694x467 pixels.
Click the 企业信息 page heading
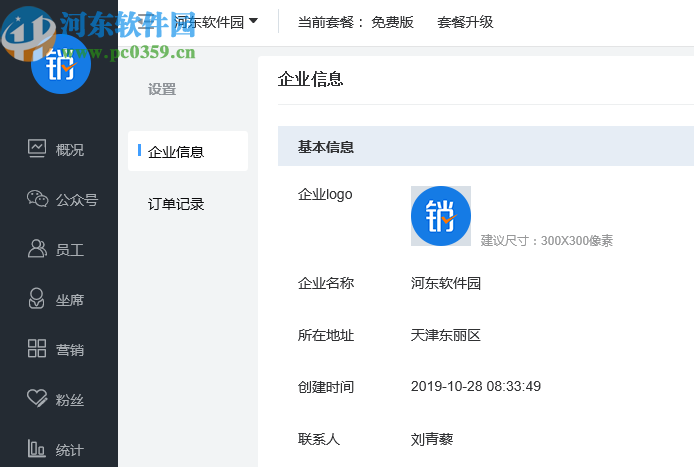[311, 79]
